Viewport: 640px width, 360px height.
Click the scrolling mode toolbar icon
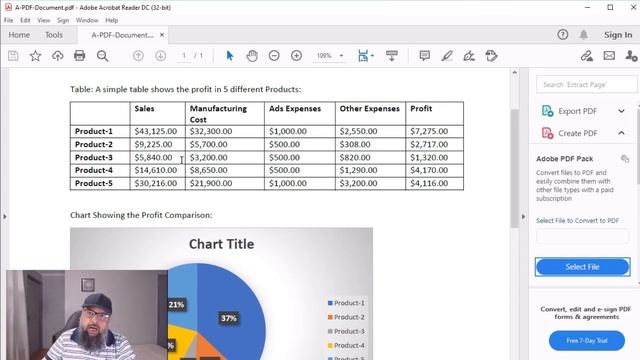pyautogui.click(x=392, y=56)
